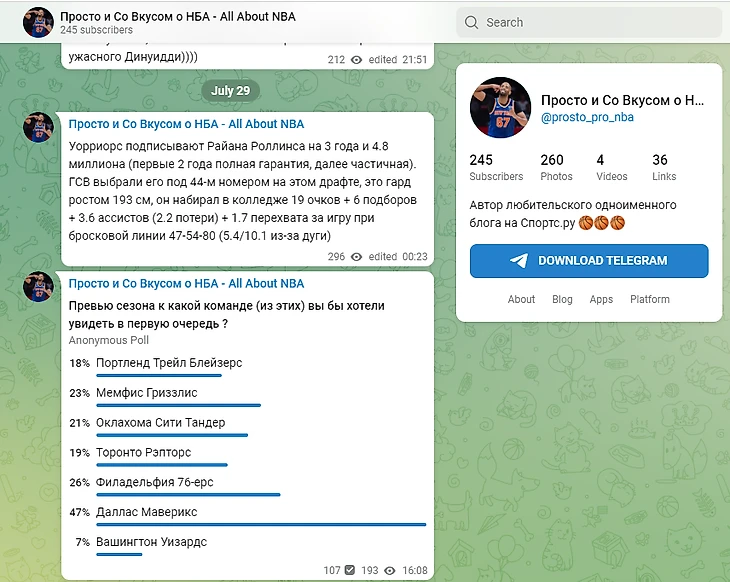The height and width of the screenshot is (582, 730).
Task: Select poll option Торонто Рэпторс
Action: 248,455
